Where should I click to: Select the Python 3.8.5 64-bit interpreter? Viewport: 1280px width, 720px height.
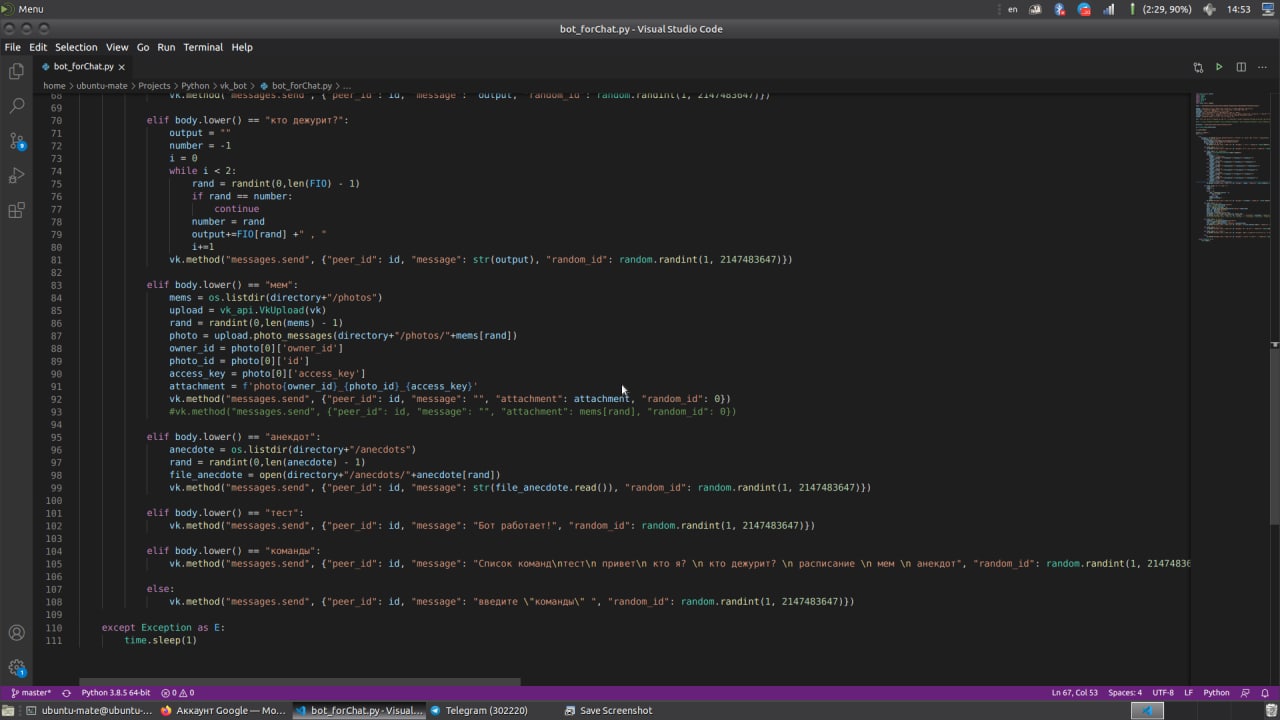pos(115,692)
